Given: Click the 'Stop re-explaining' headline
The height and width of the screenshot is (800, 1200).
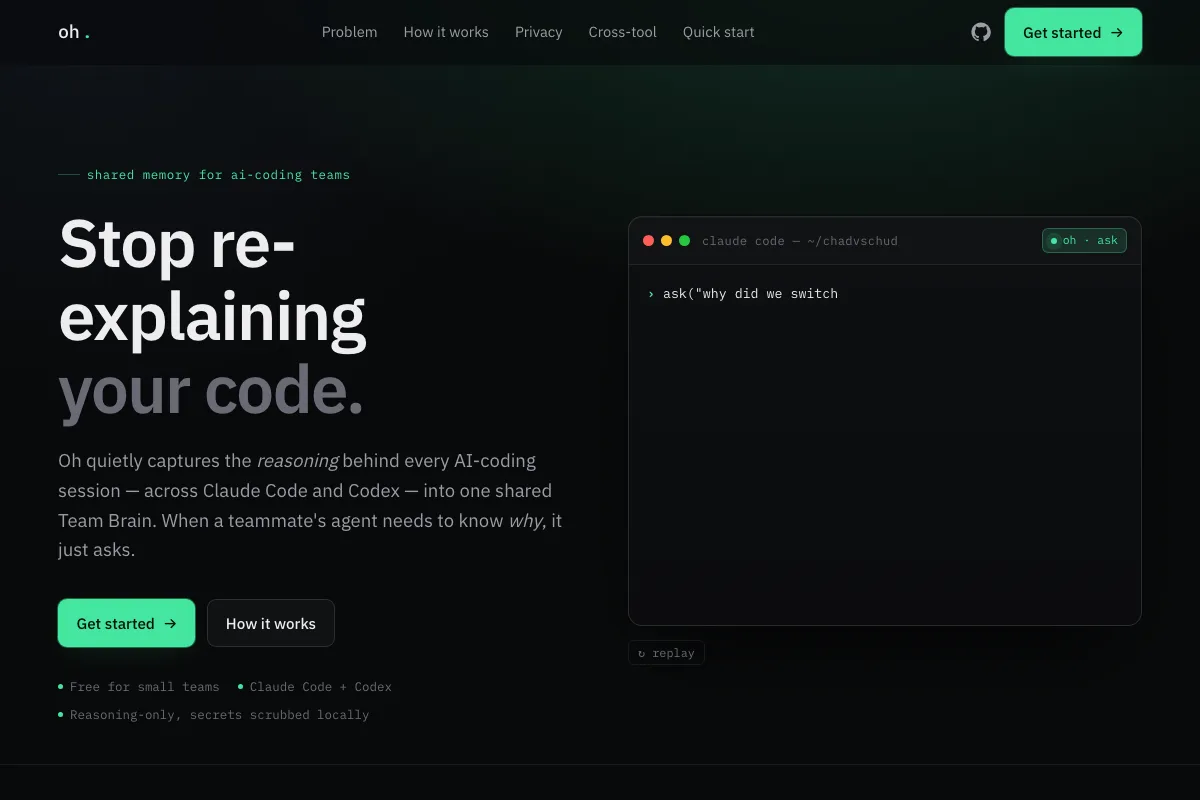Looking at the screenshot, I should pos(213,280).
